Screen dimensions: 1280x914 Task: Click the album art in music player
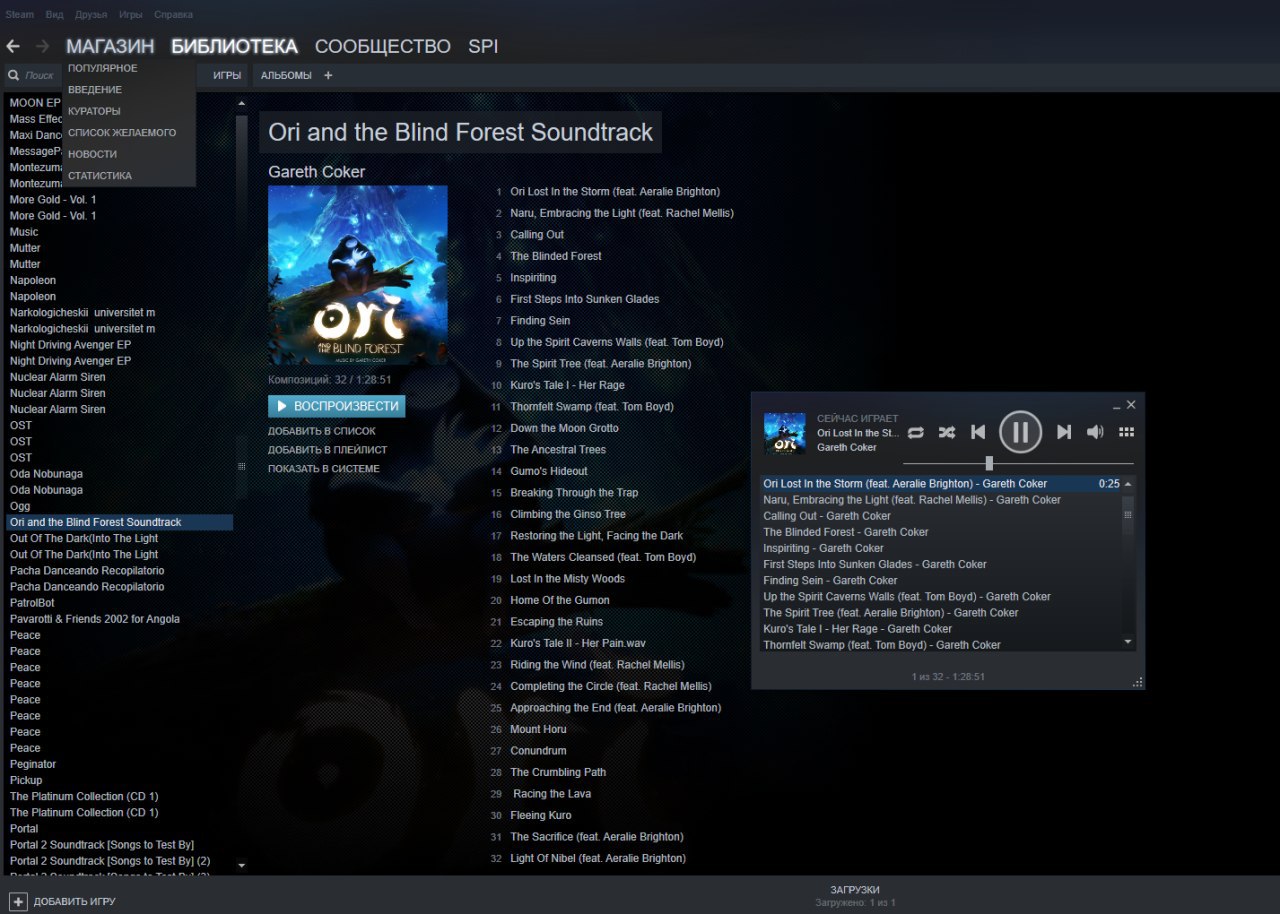click(x=785, y=433)
